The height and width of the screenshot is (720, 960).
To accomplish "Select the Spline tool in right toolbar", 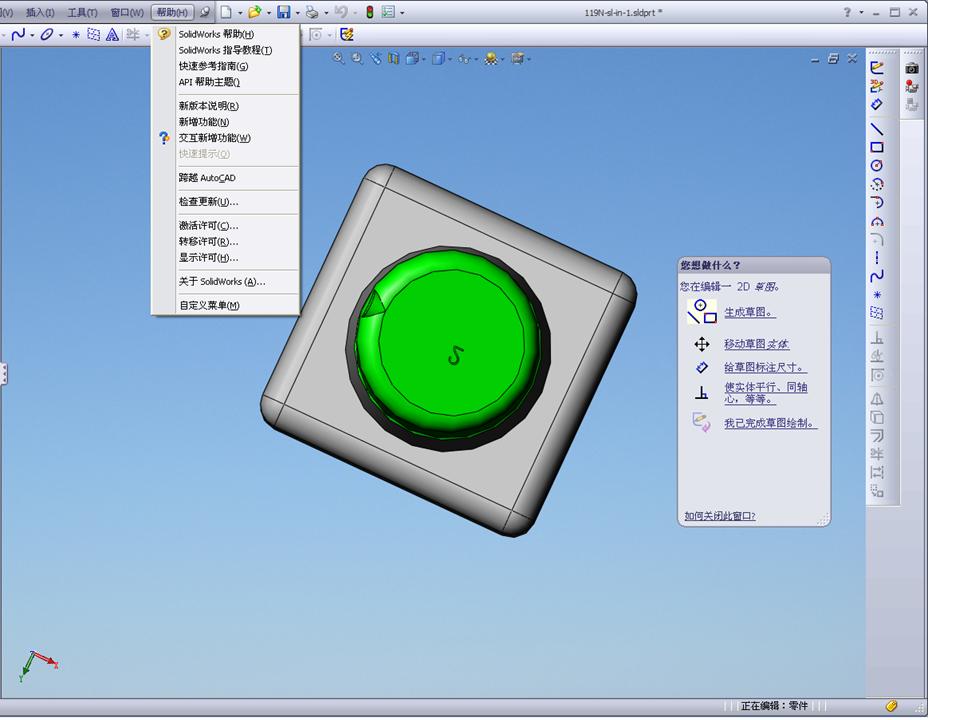I will click(x=877, y=276).
